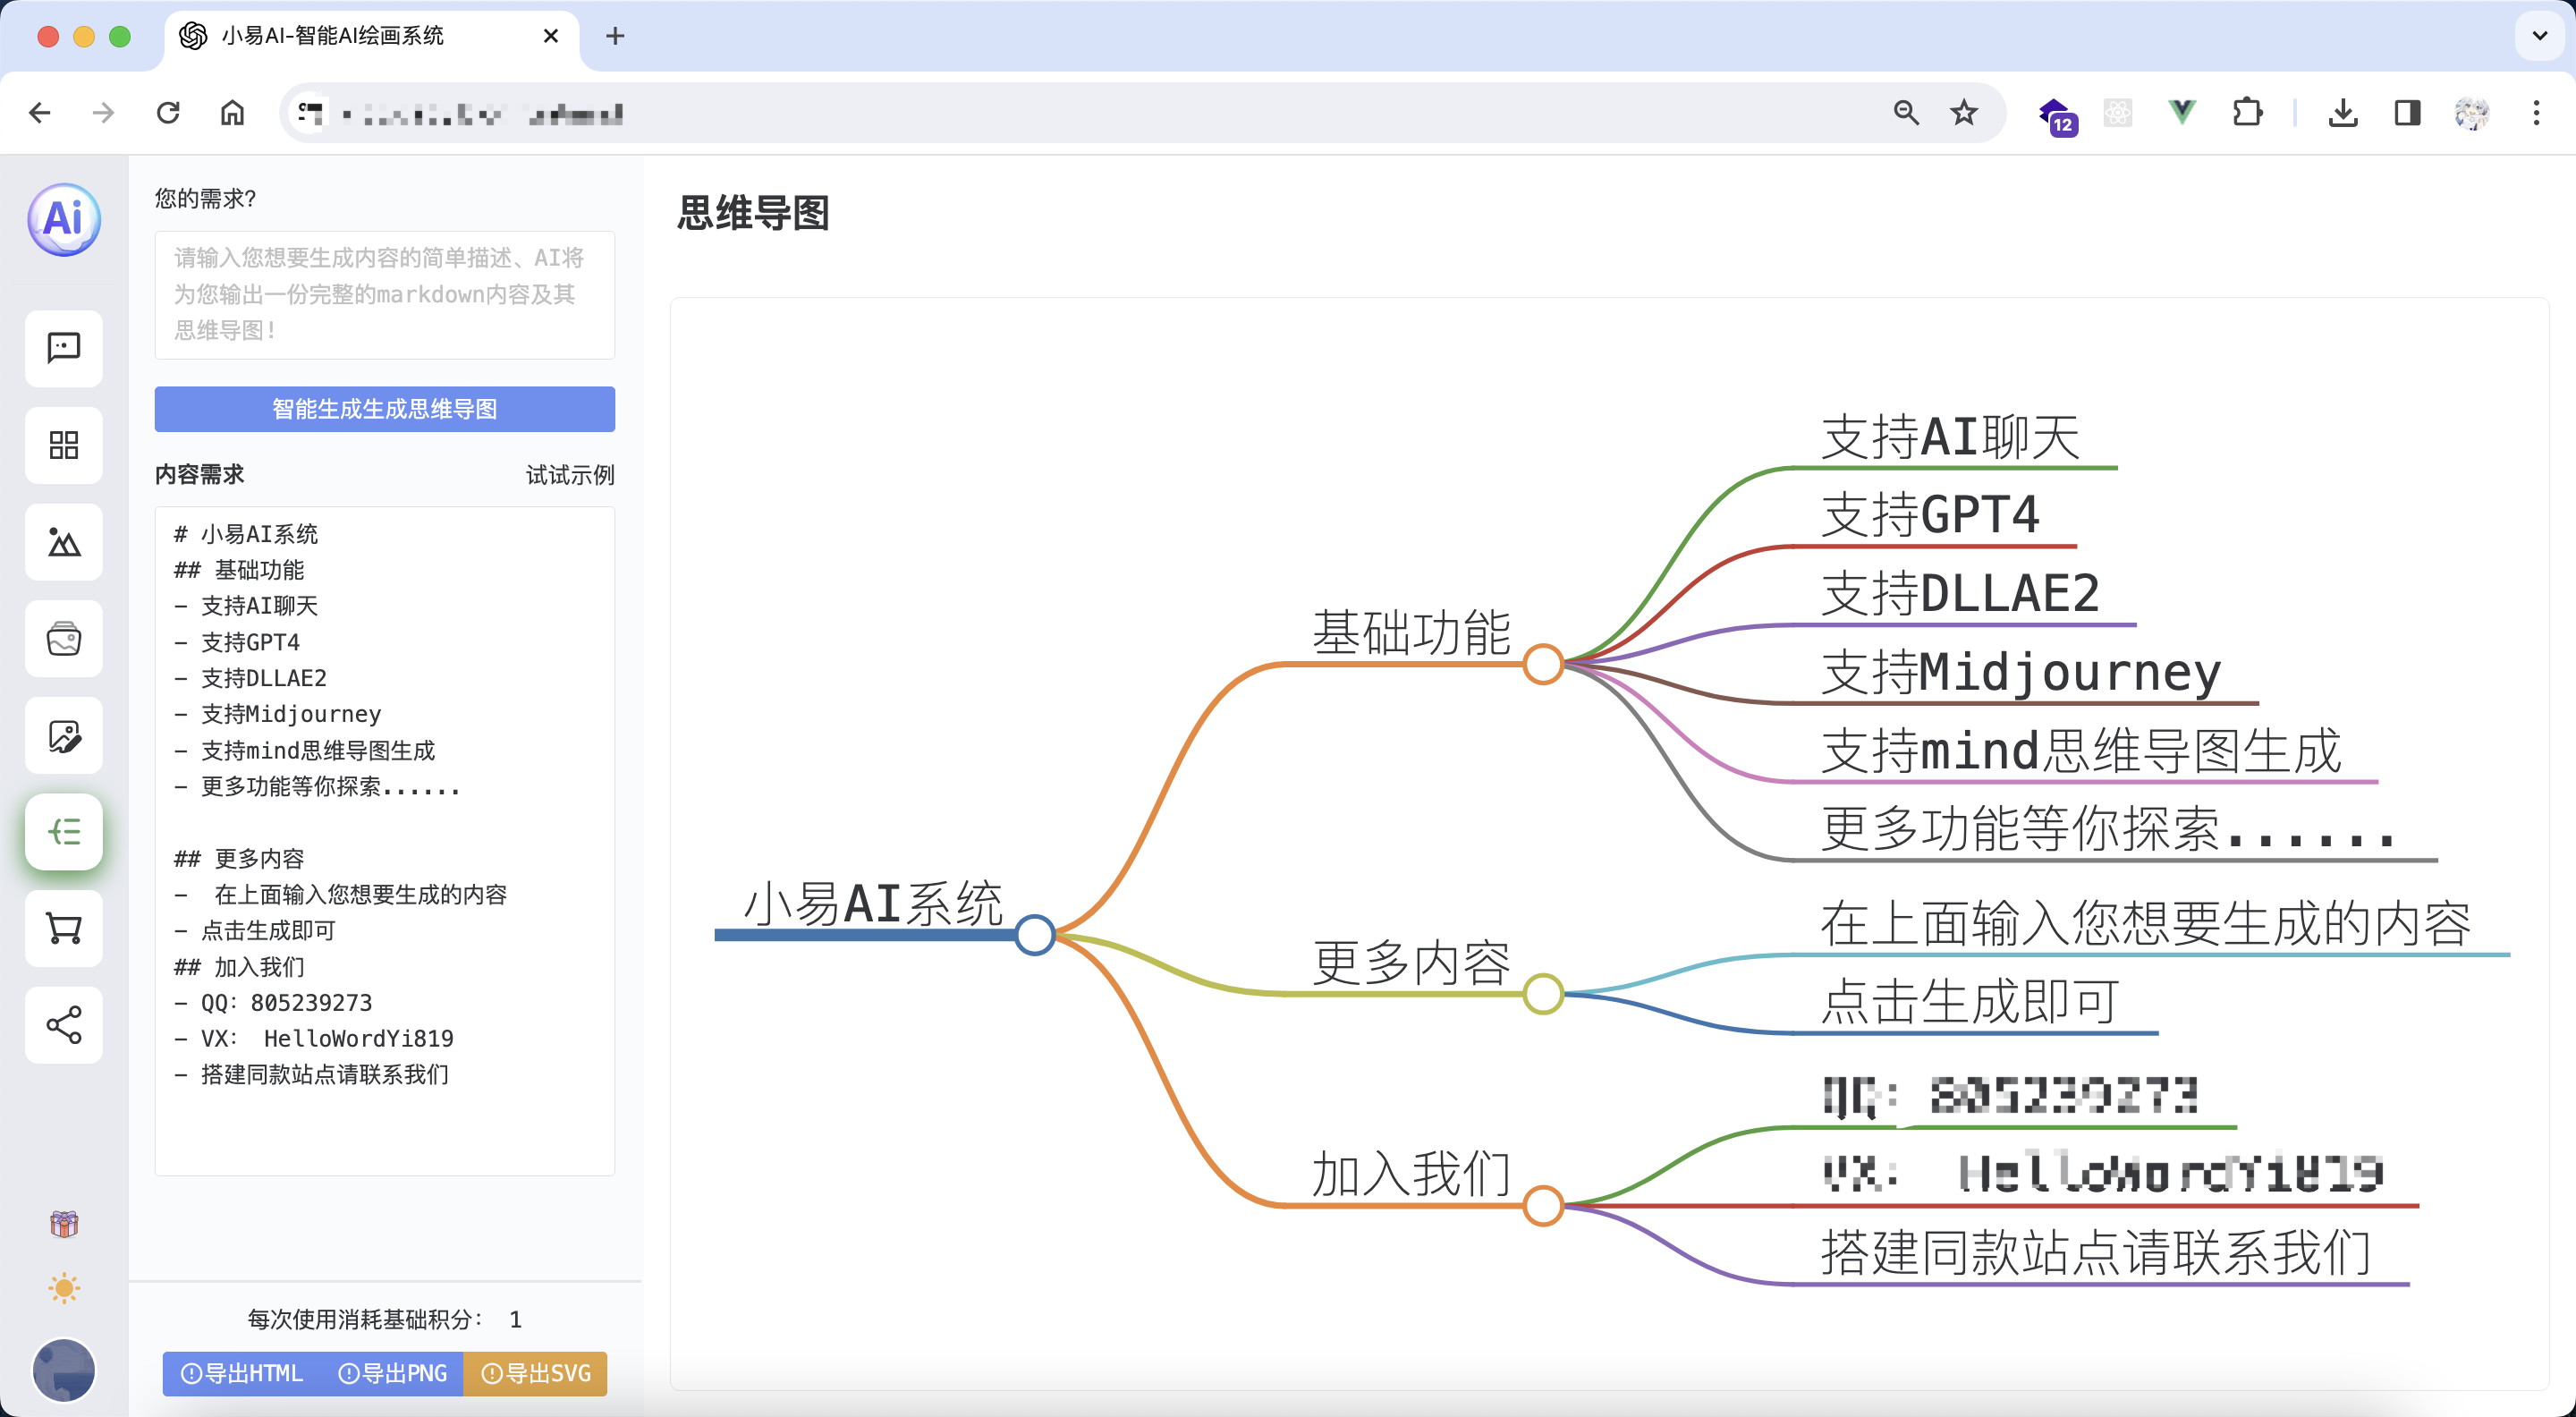Open the browser home page
The image size is (2576, 1417).
[x=232, y=113]
